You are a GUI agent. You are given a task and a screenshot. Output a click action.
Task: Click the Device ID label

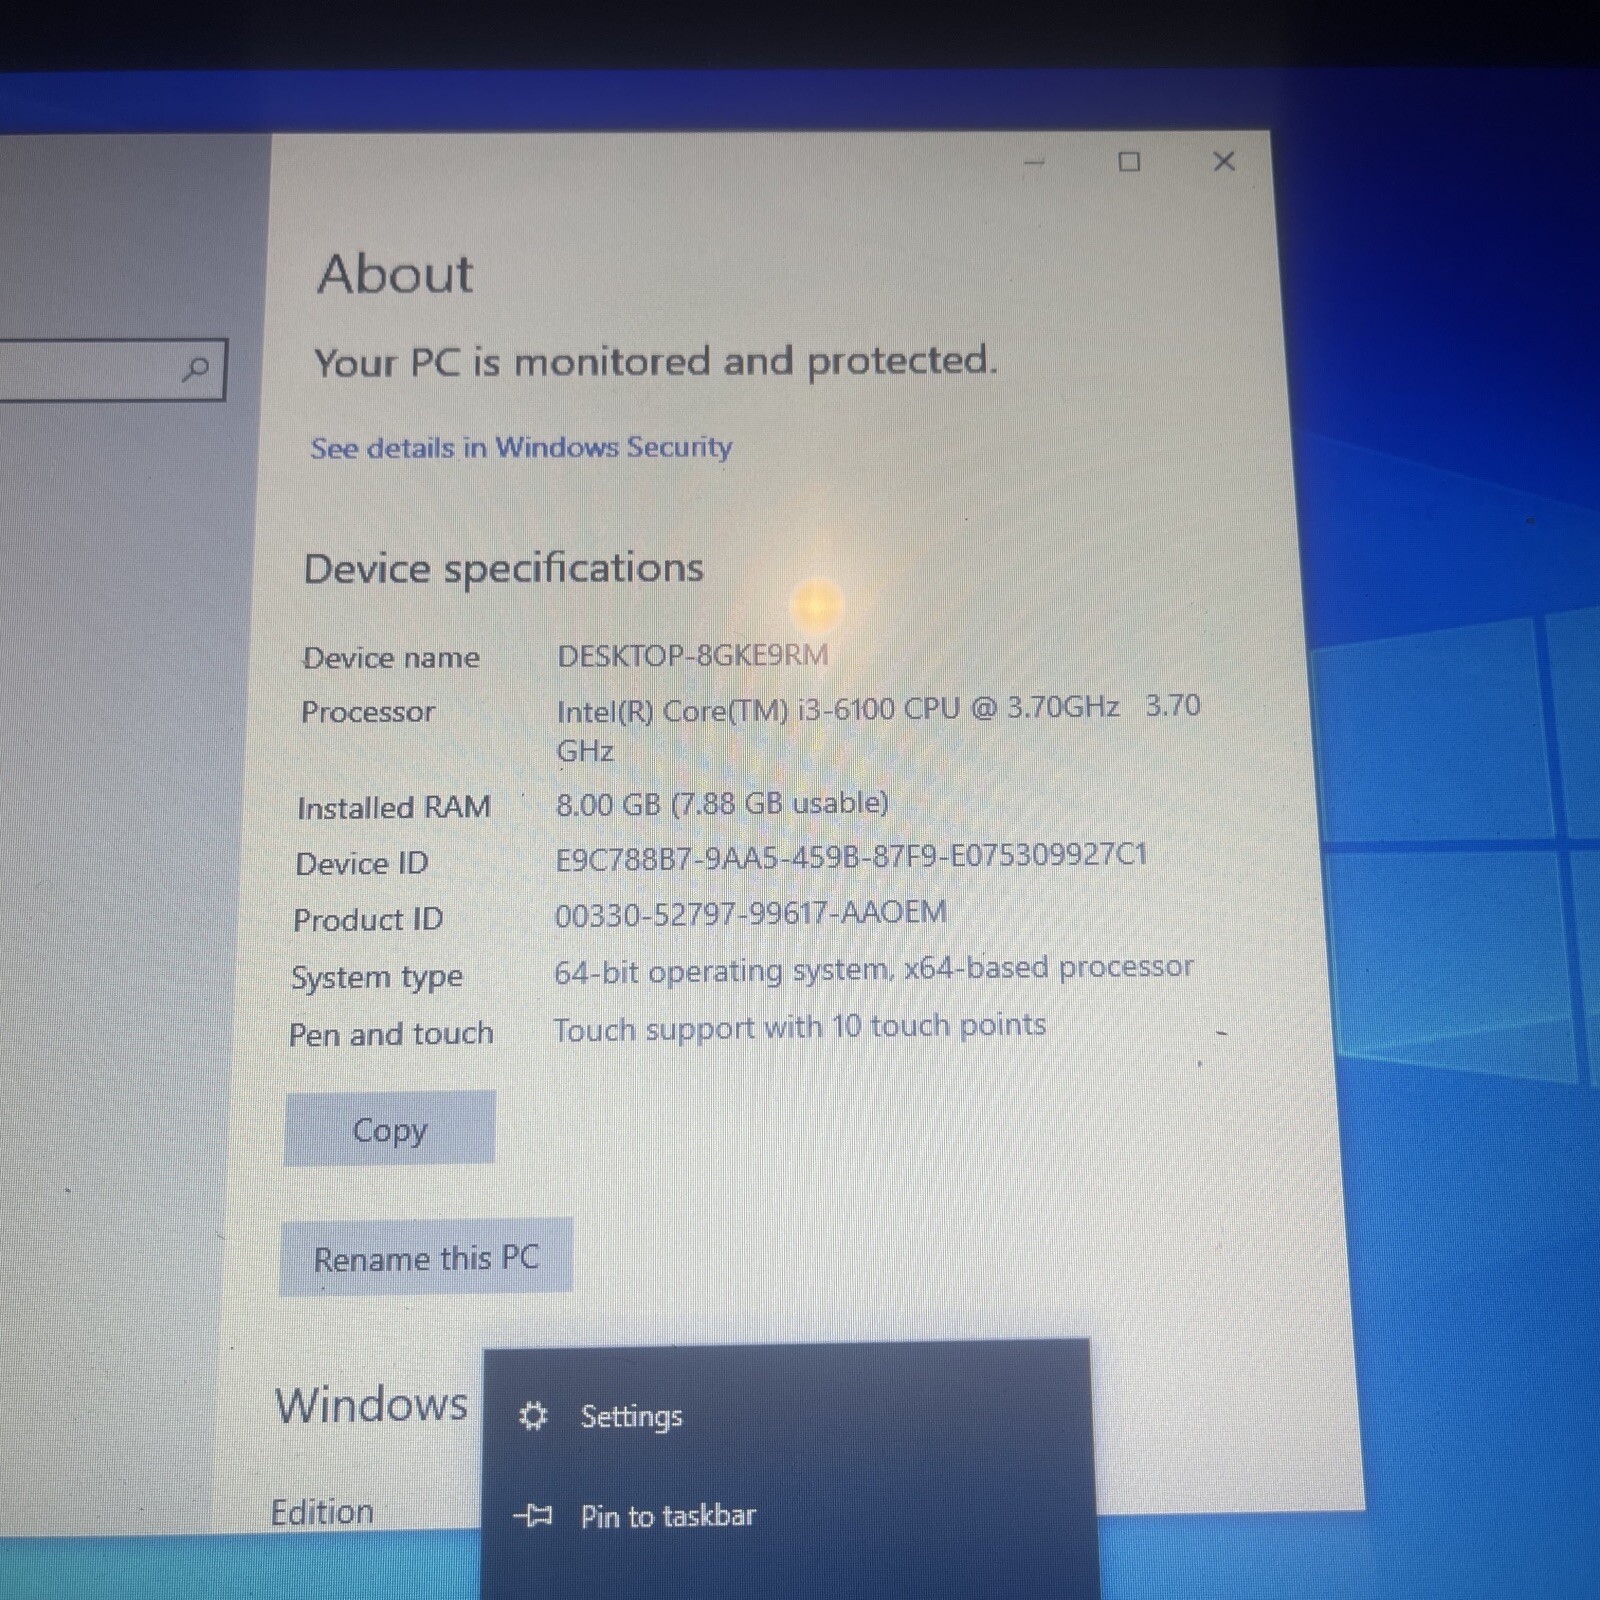362,863
